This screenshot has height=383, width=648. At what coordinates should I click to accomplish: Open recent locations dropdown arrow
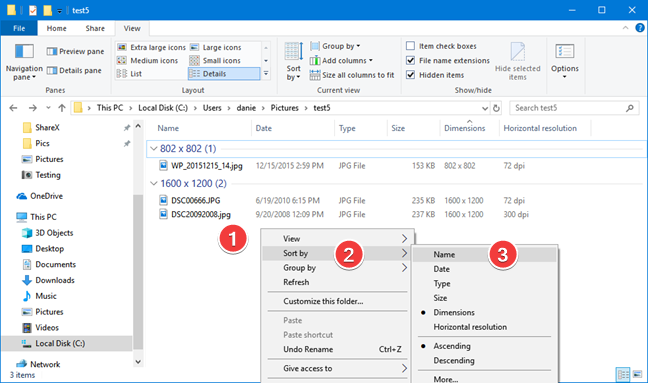[x=48, y=108]
